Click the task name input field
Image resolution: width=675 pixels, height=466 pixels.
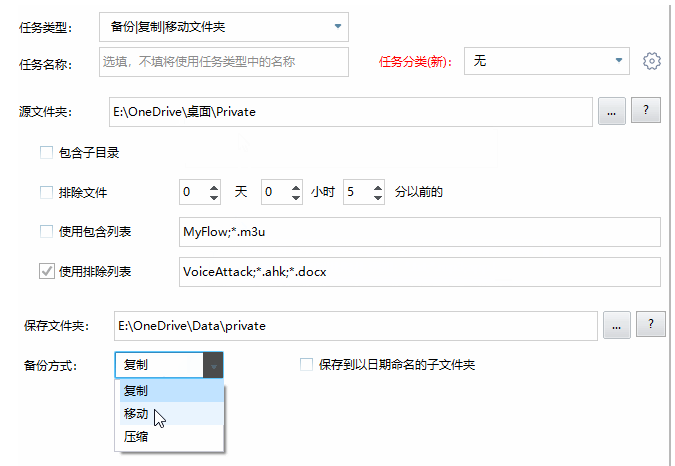click(223, 62)
